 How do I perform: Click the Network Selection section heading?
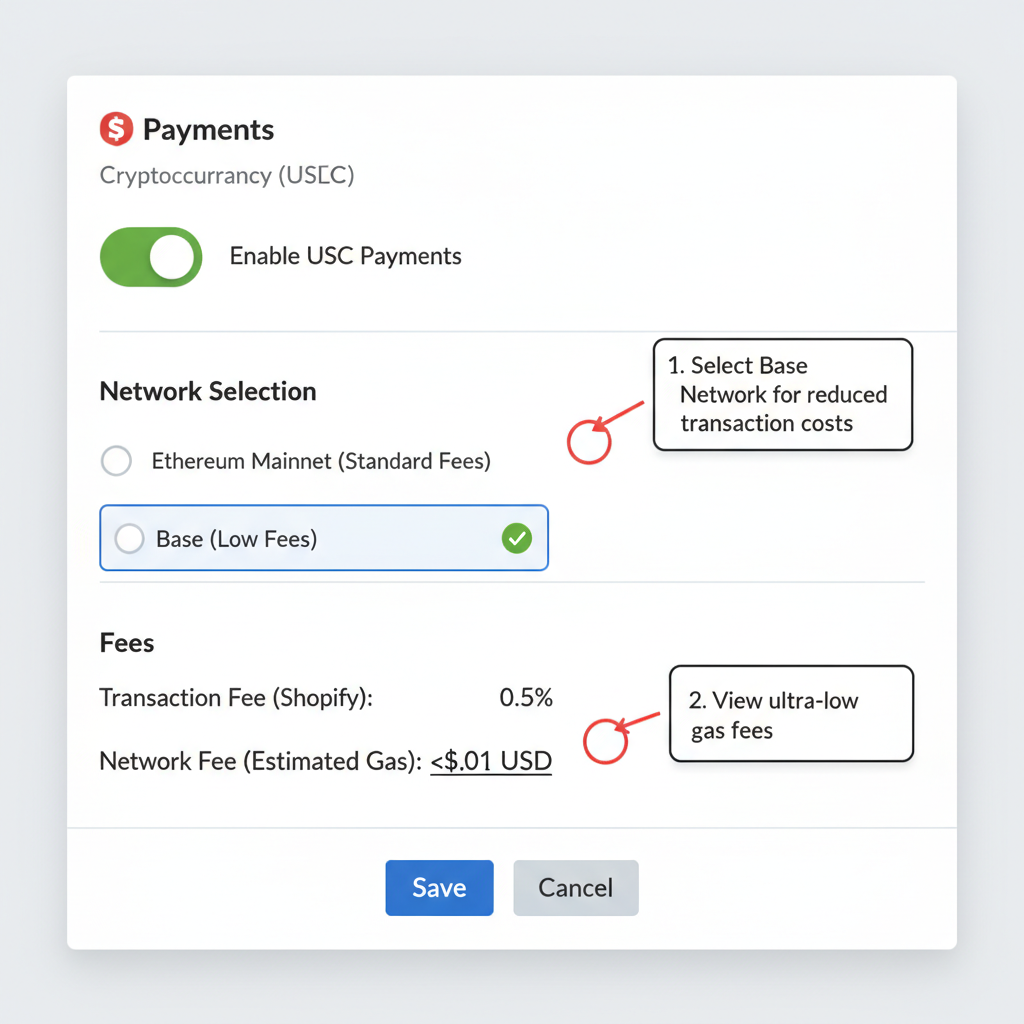pos(207,391)
